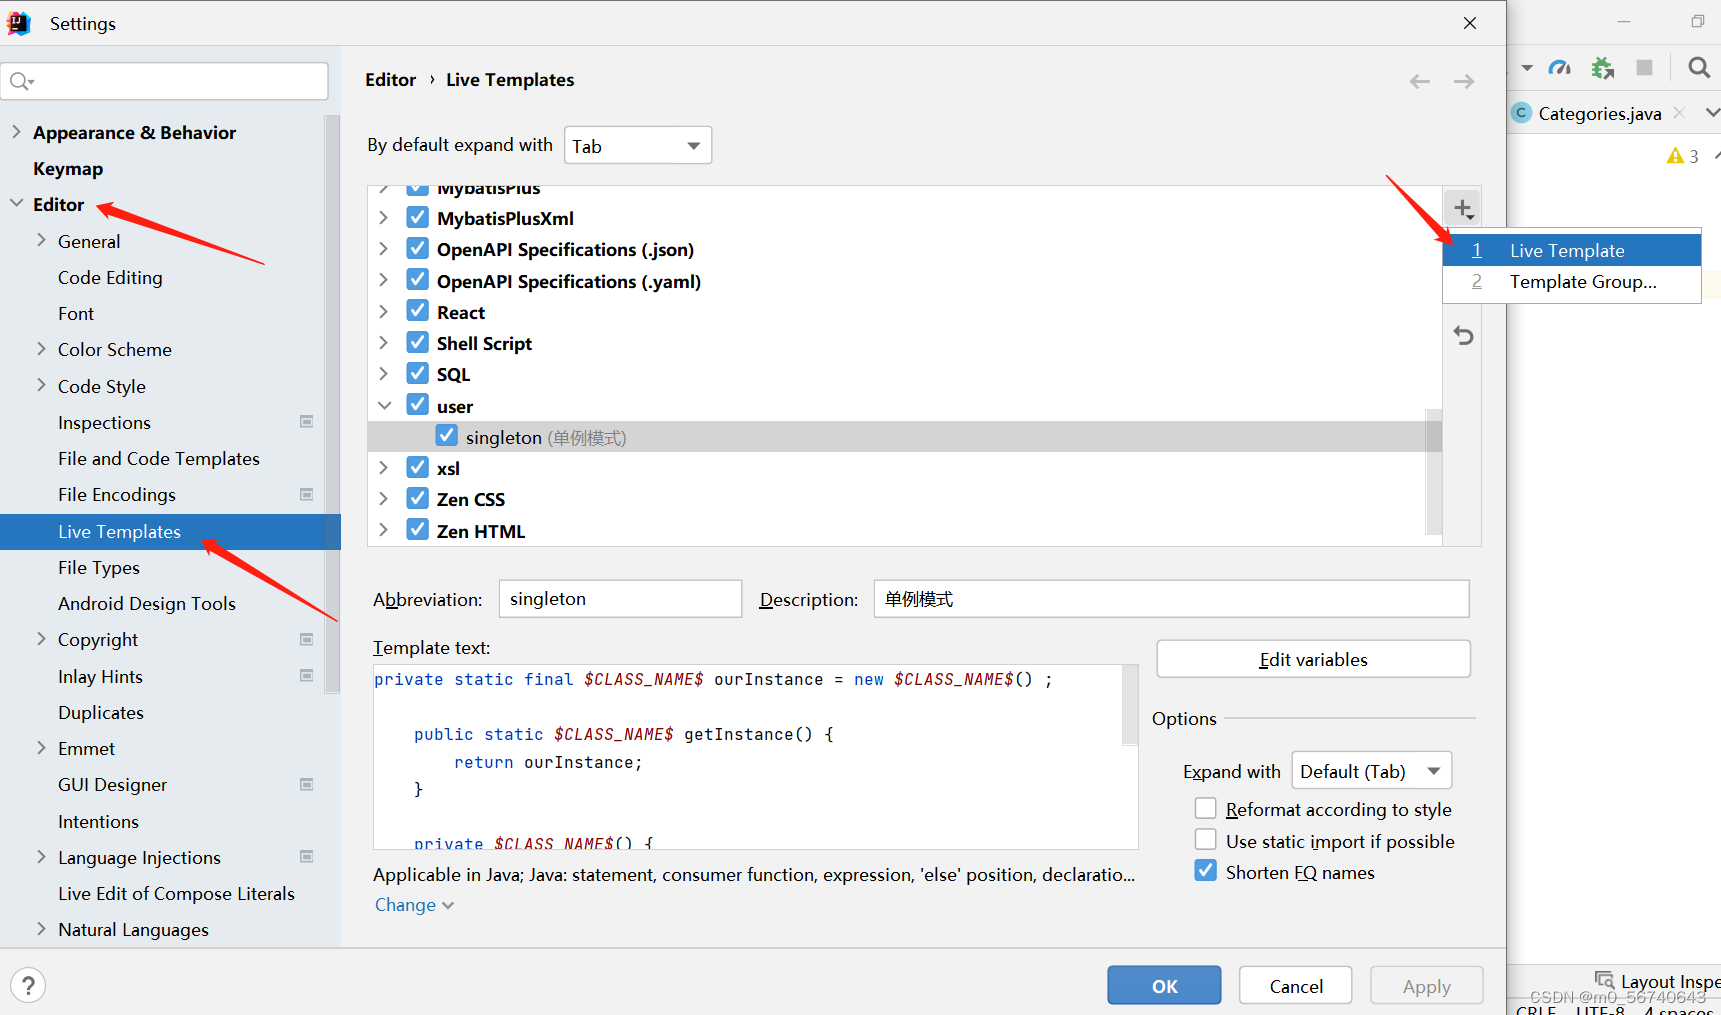
Task: Click the run configuration dropdown arrow in IDE toolbar
Action: pyautogui.click(x=1527, y=68)
